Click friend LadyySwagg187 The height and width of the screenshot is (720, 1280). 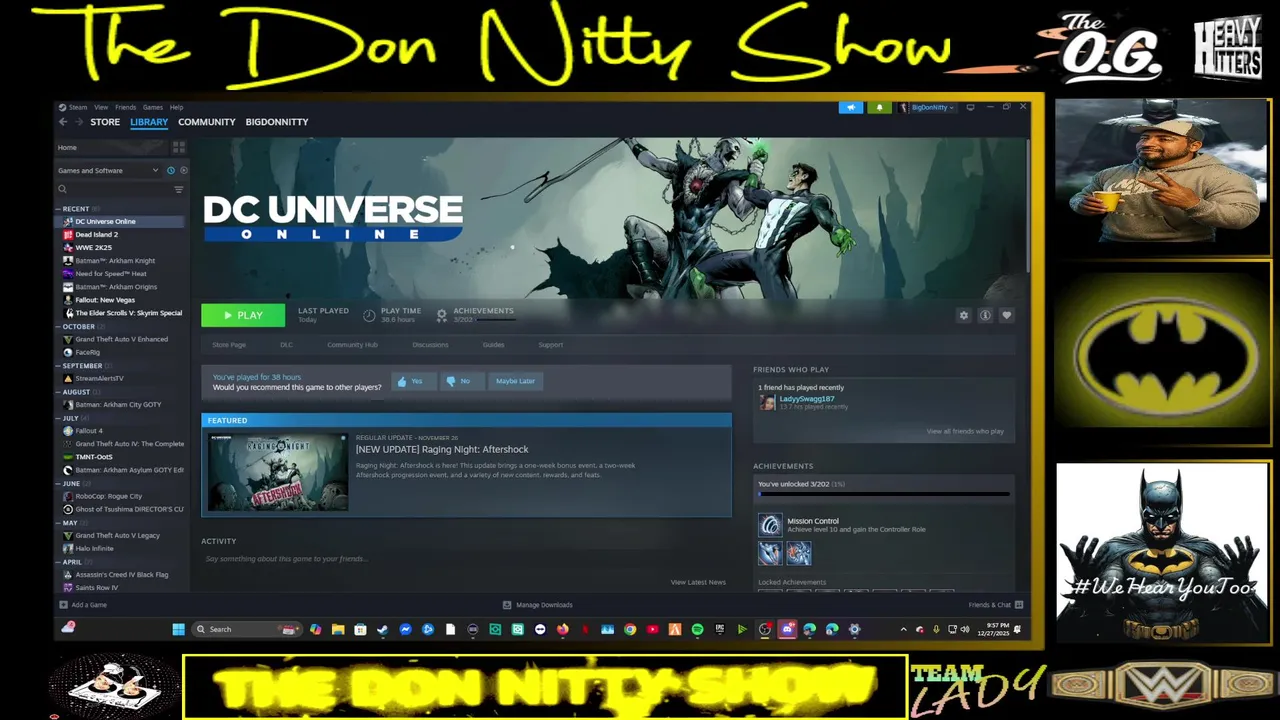pyautogui.click(x=806, y=399)
